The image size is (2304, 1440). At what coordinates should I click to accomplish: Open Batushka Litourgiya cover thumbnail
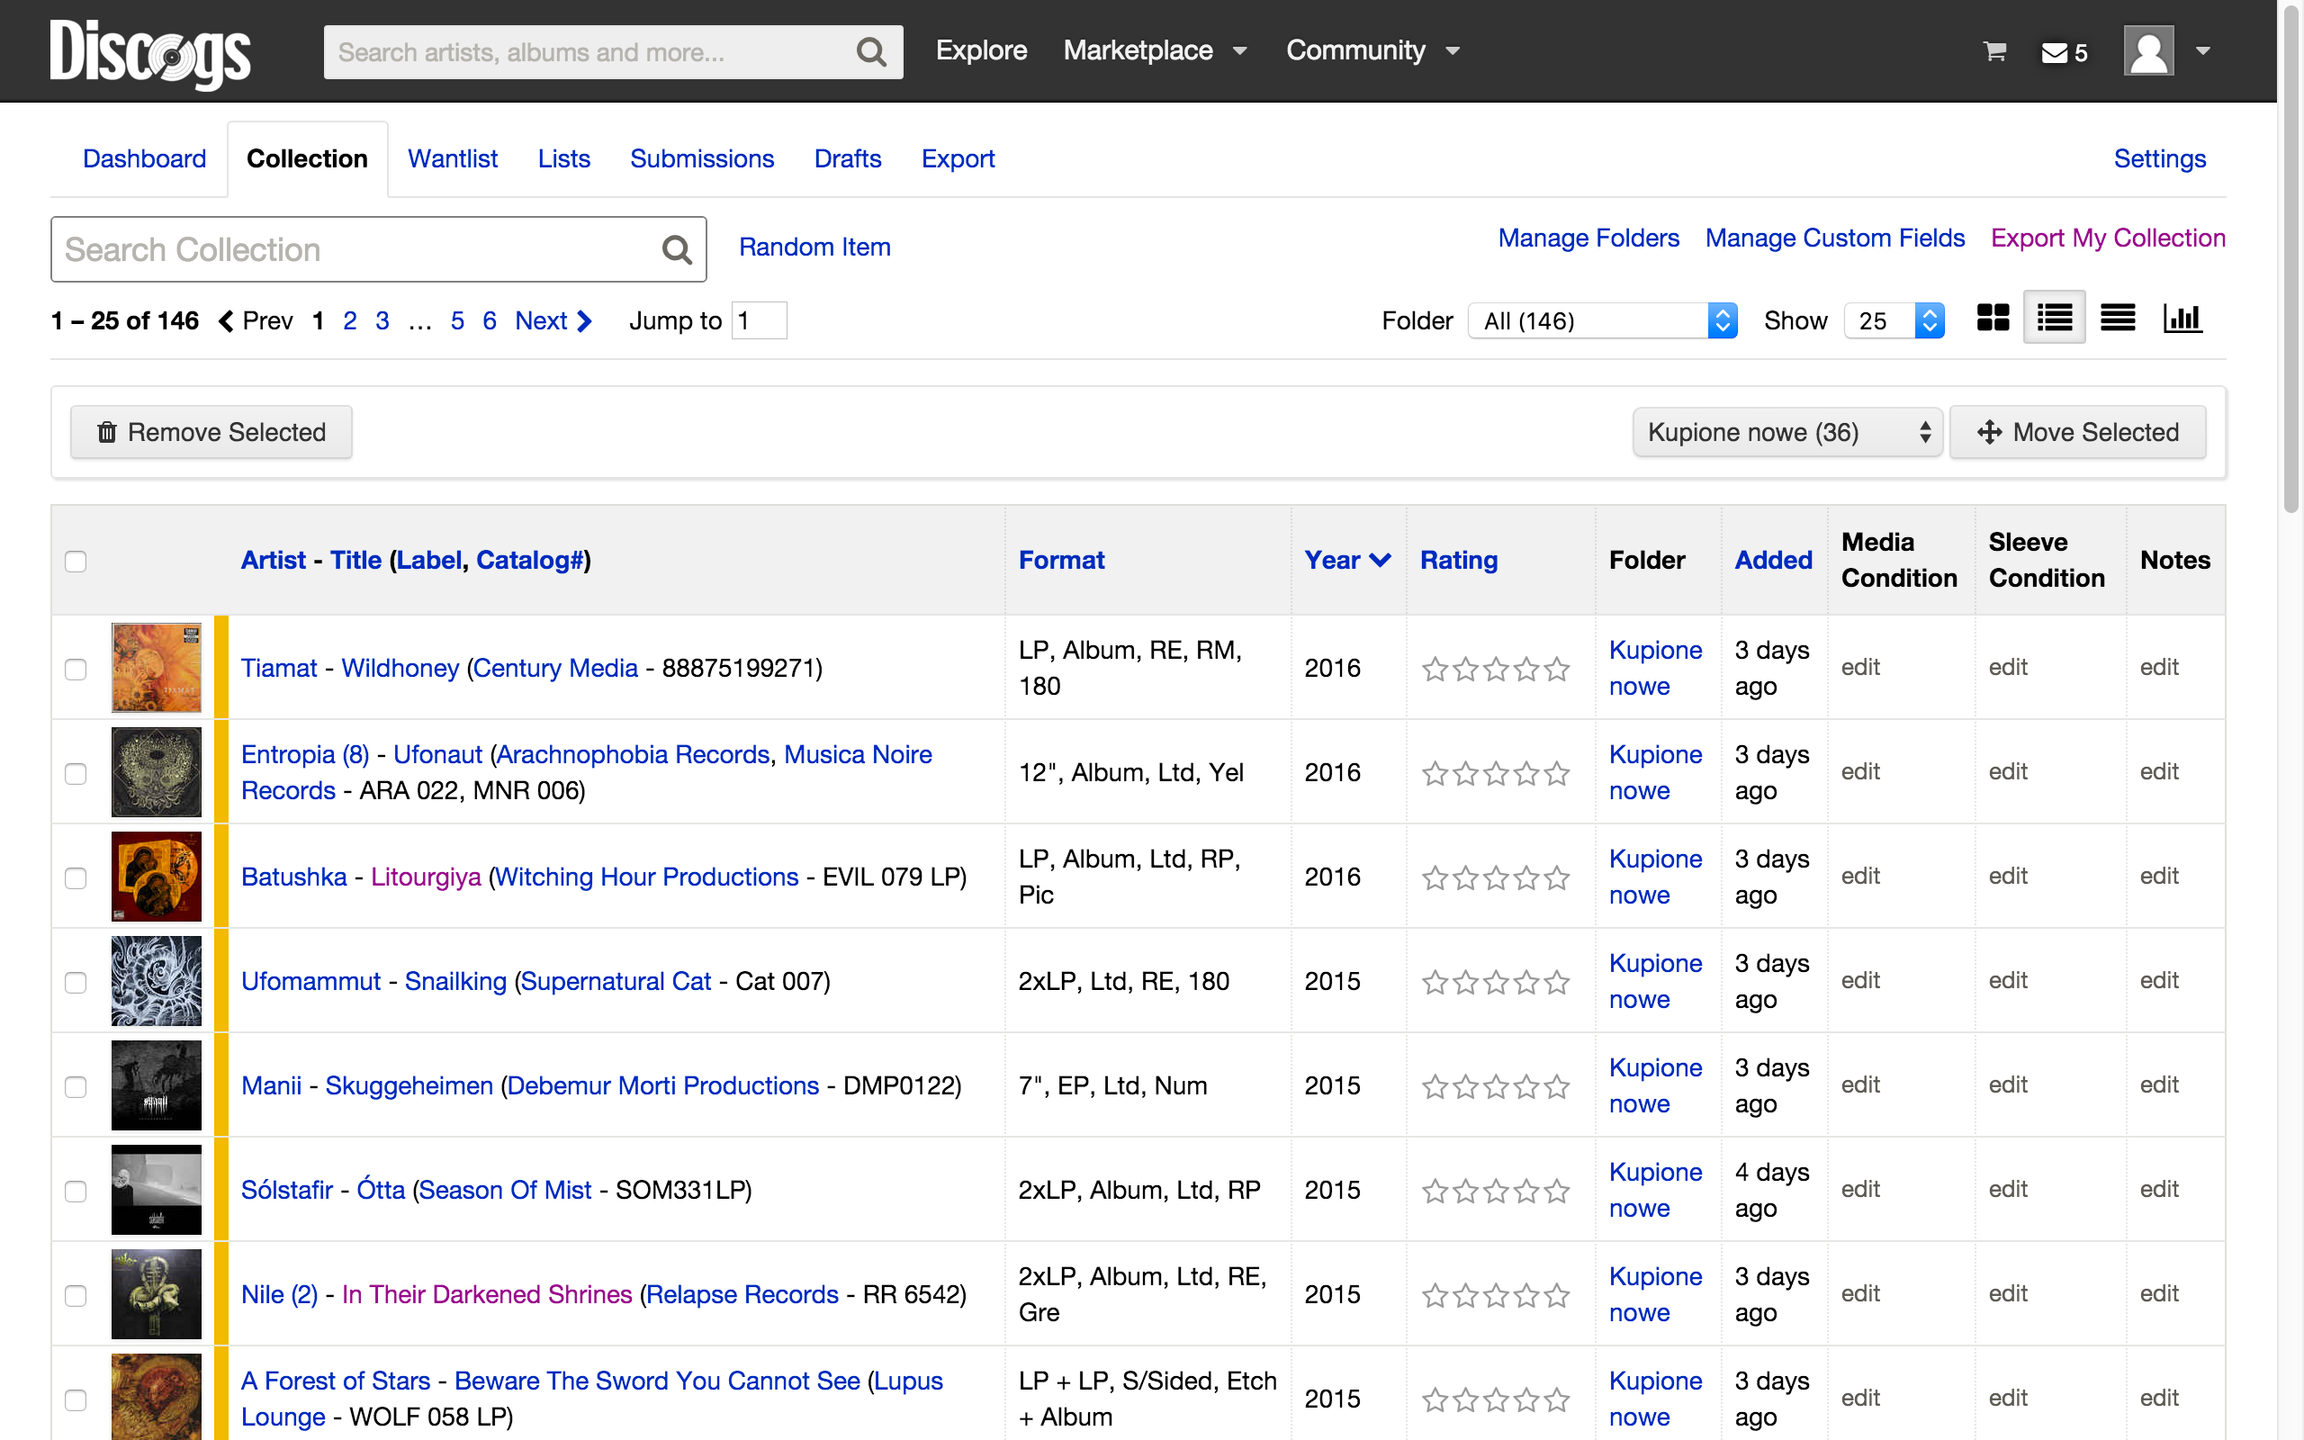156,876
